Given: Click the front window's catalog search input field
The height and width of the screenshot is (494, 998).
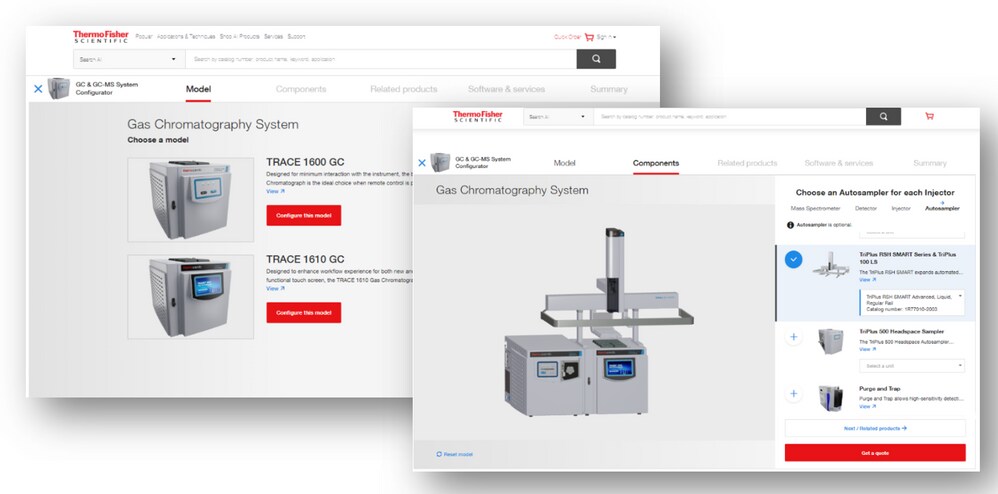Looking at the screenshot, I should [728, 117].
